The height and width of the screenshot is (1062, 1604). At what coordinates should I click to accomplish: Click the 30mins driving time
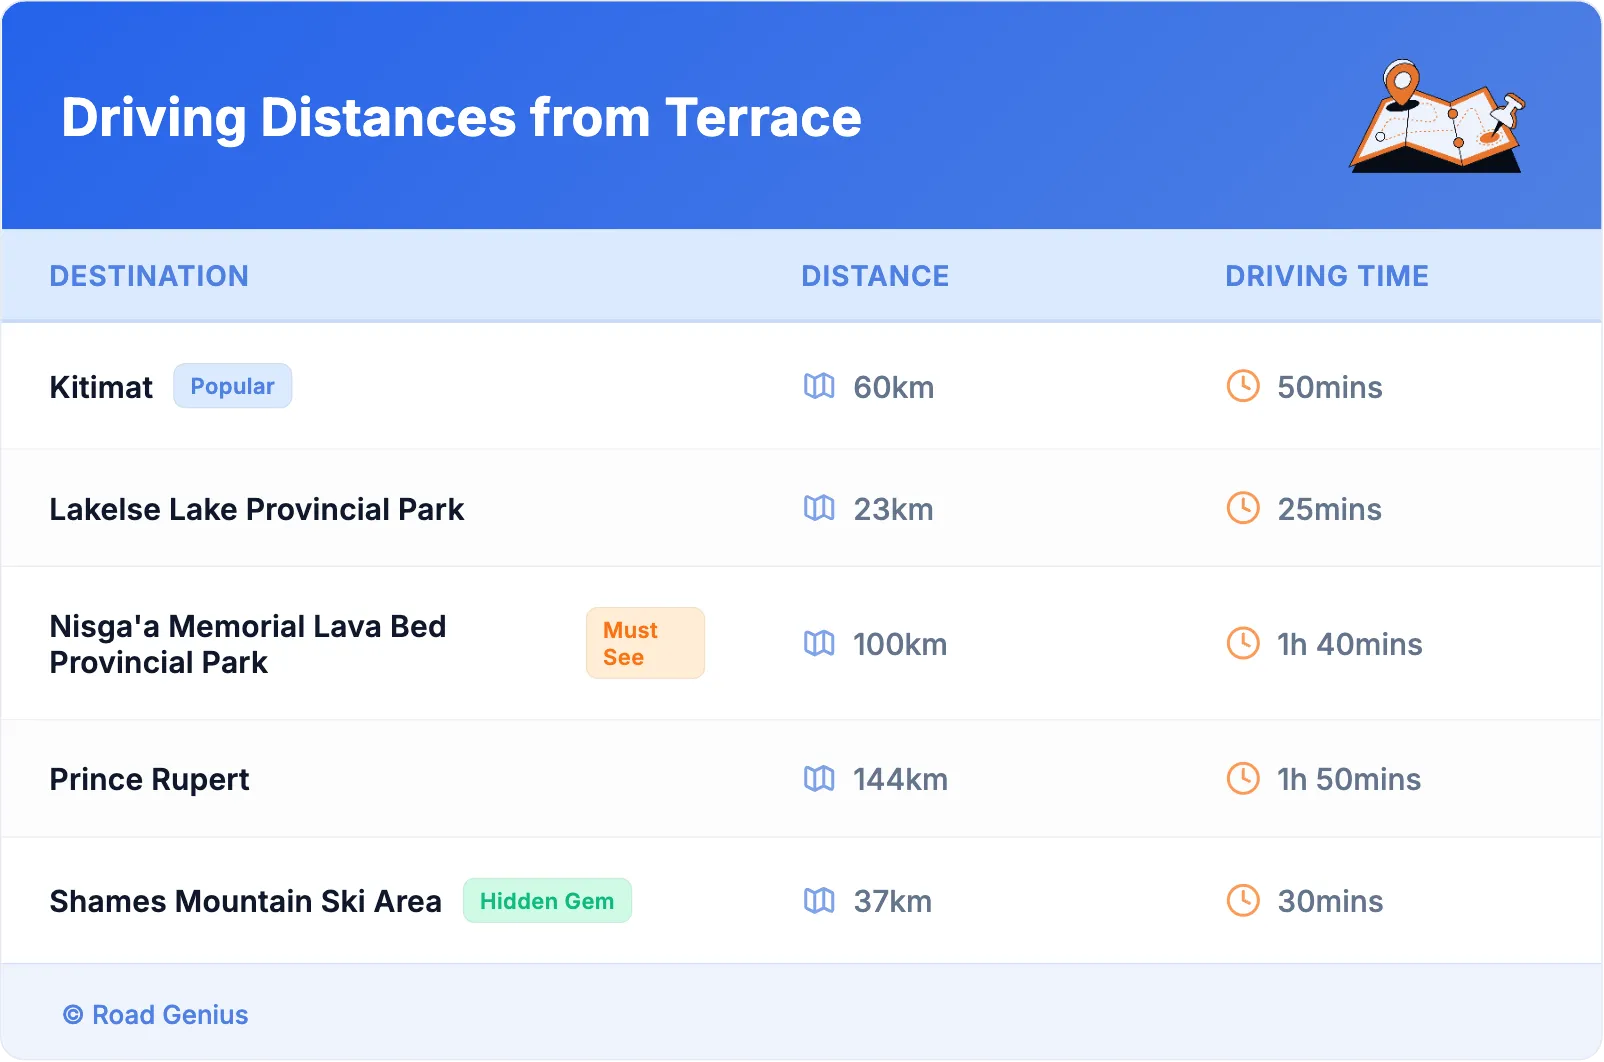coord(1331,901)
